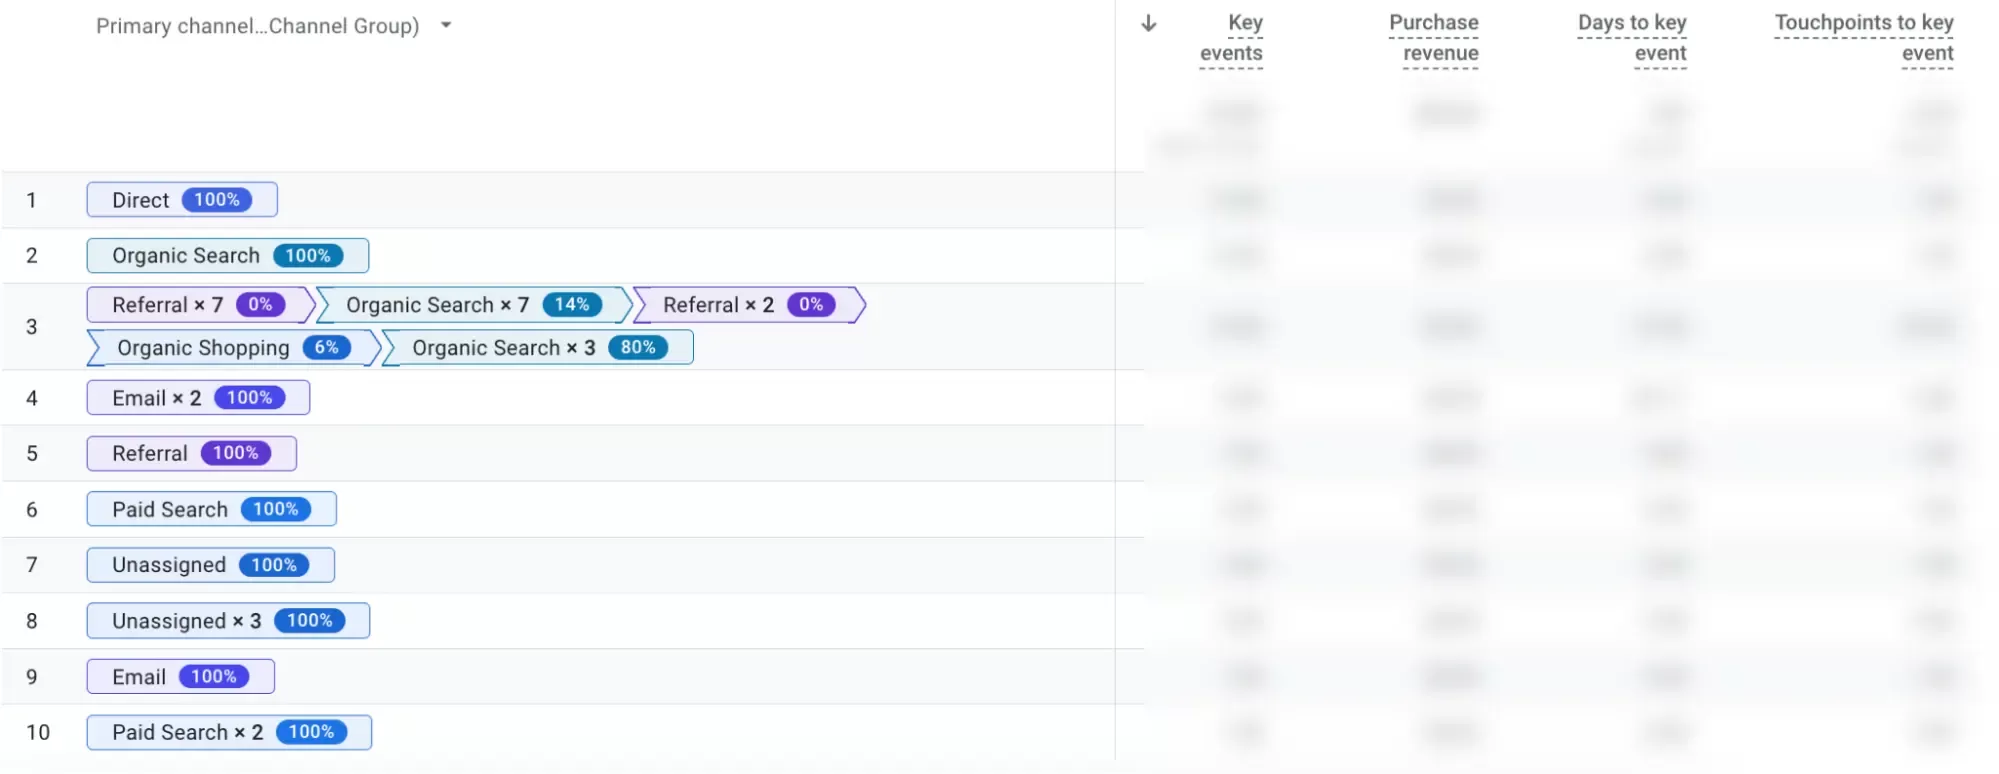Sort by Key events column
Screen dimensions: 1999x774
(1231, 38)
